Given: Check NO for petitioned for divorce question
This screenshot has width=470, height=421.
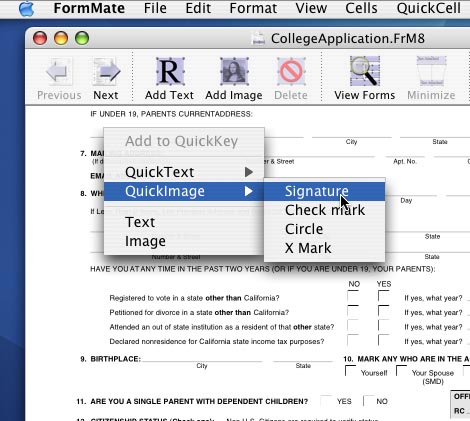Looking at the screenshot, I should click(353, 311).
